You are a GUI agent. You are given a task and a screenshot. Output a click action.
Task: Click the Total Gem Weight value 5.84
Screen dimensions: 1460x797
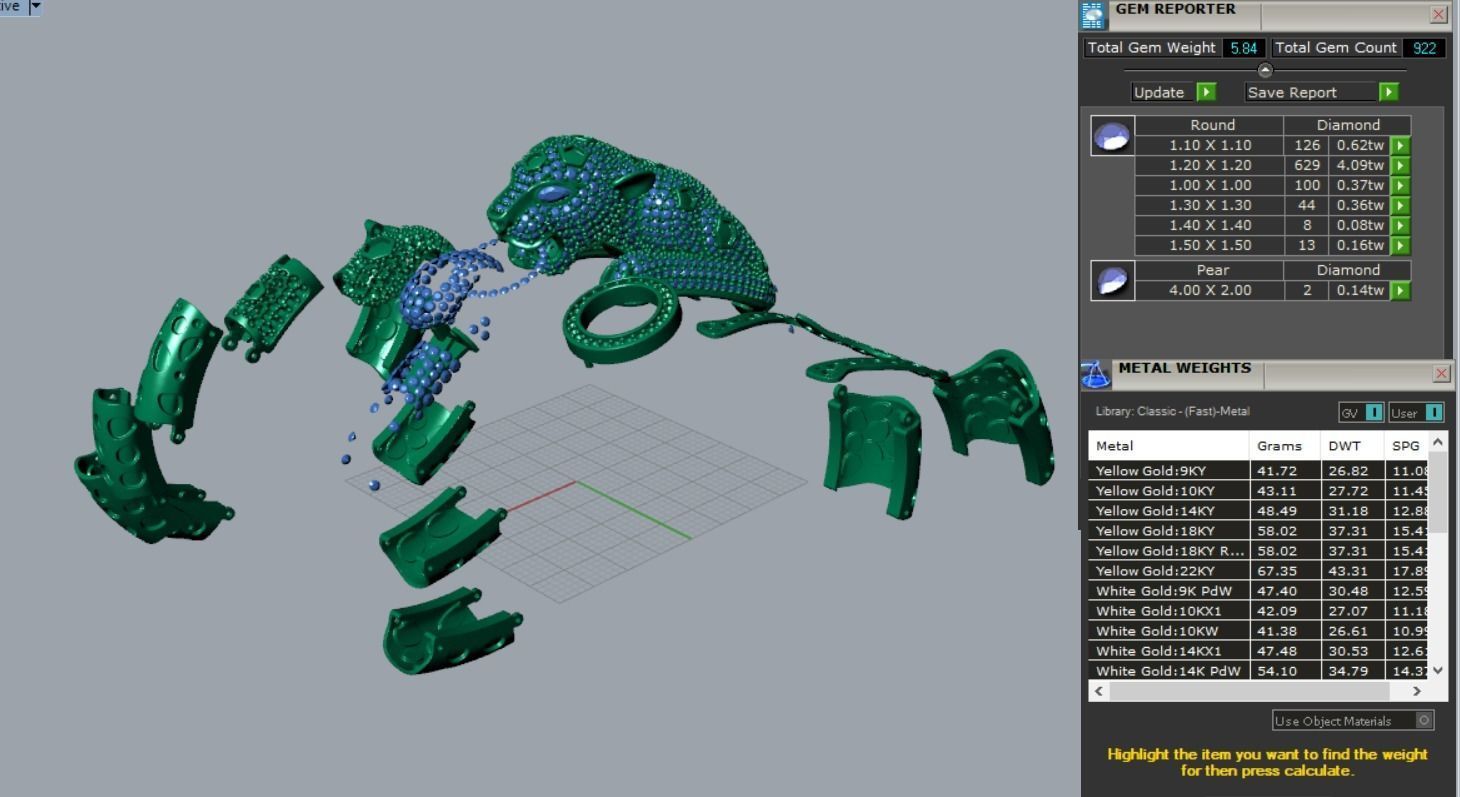pyautogui.click(x=1243, y=47)
